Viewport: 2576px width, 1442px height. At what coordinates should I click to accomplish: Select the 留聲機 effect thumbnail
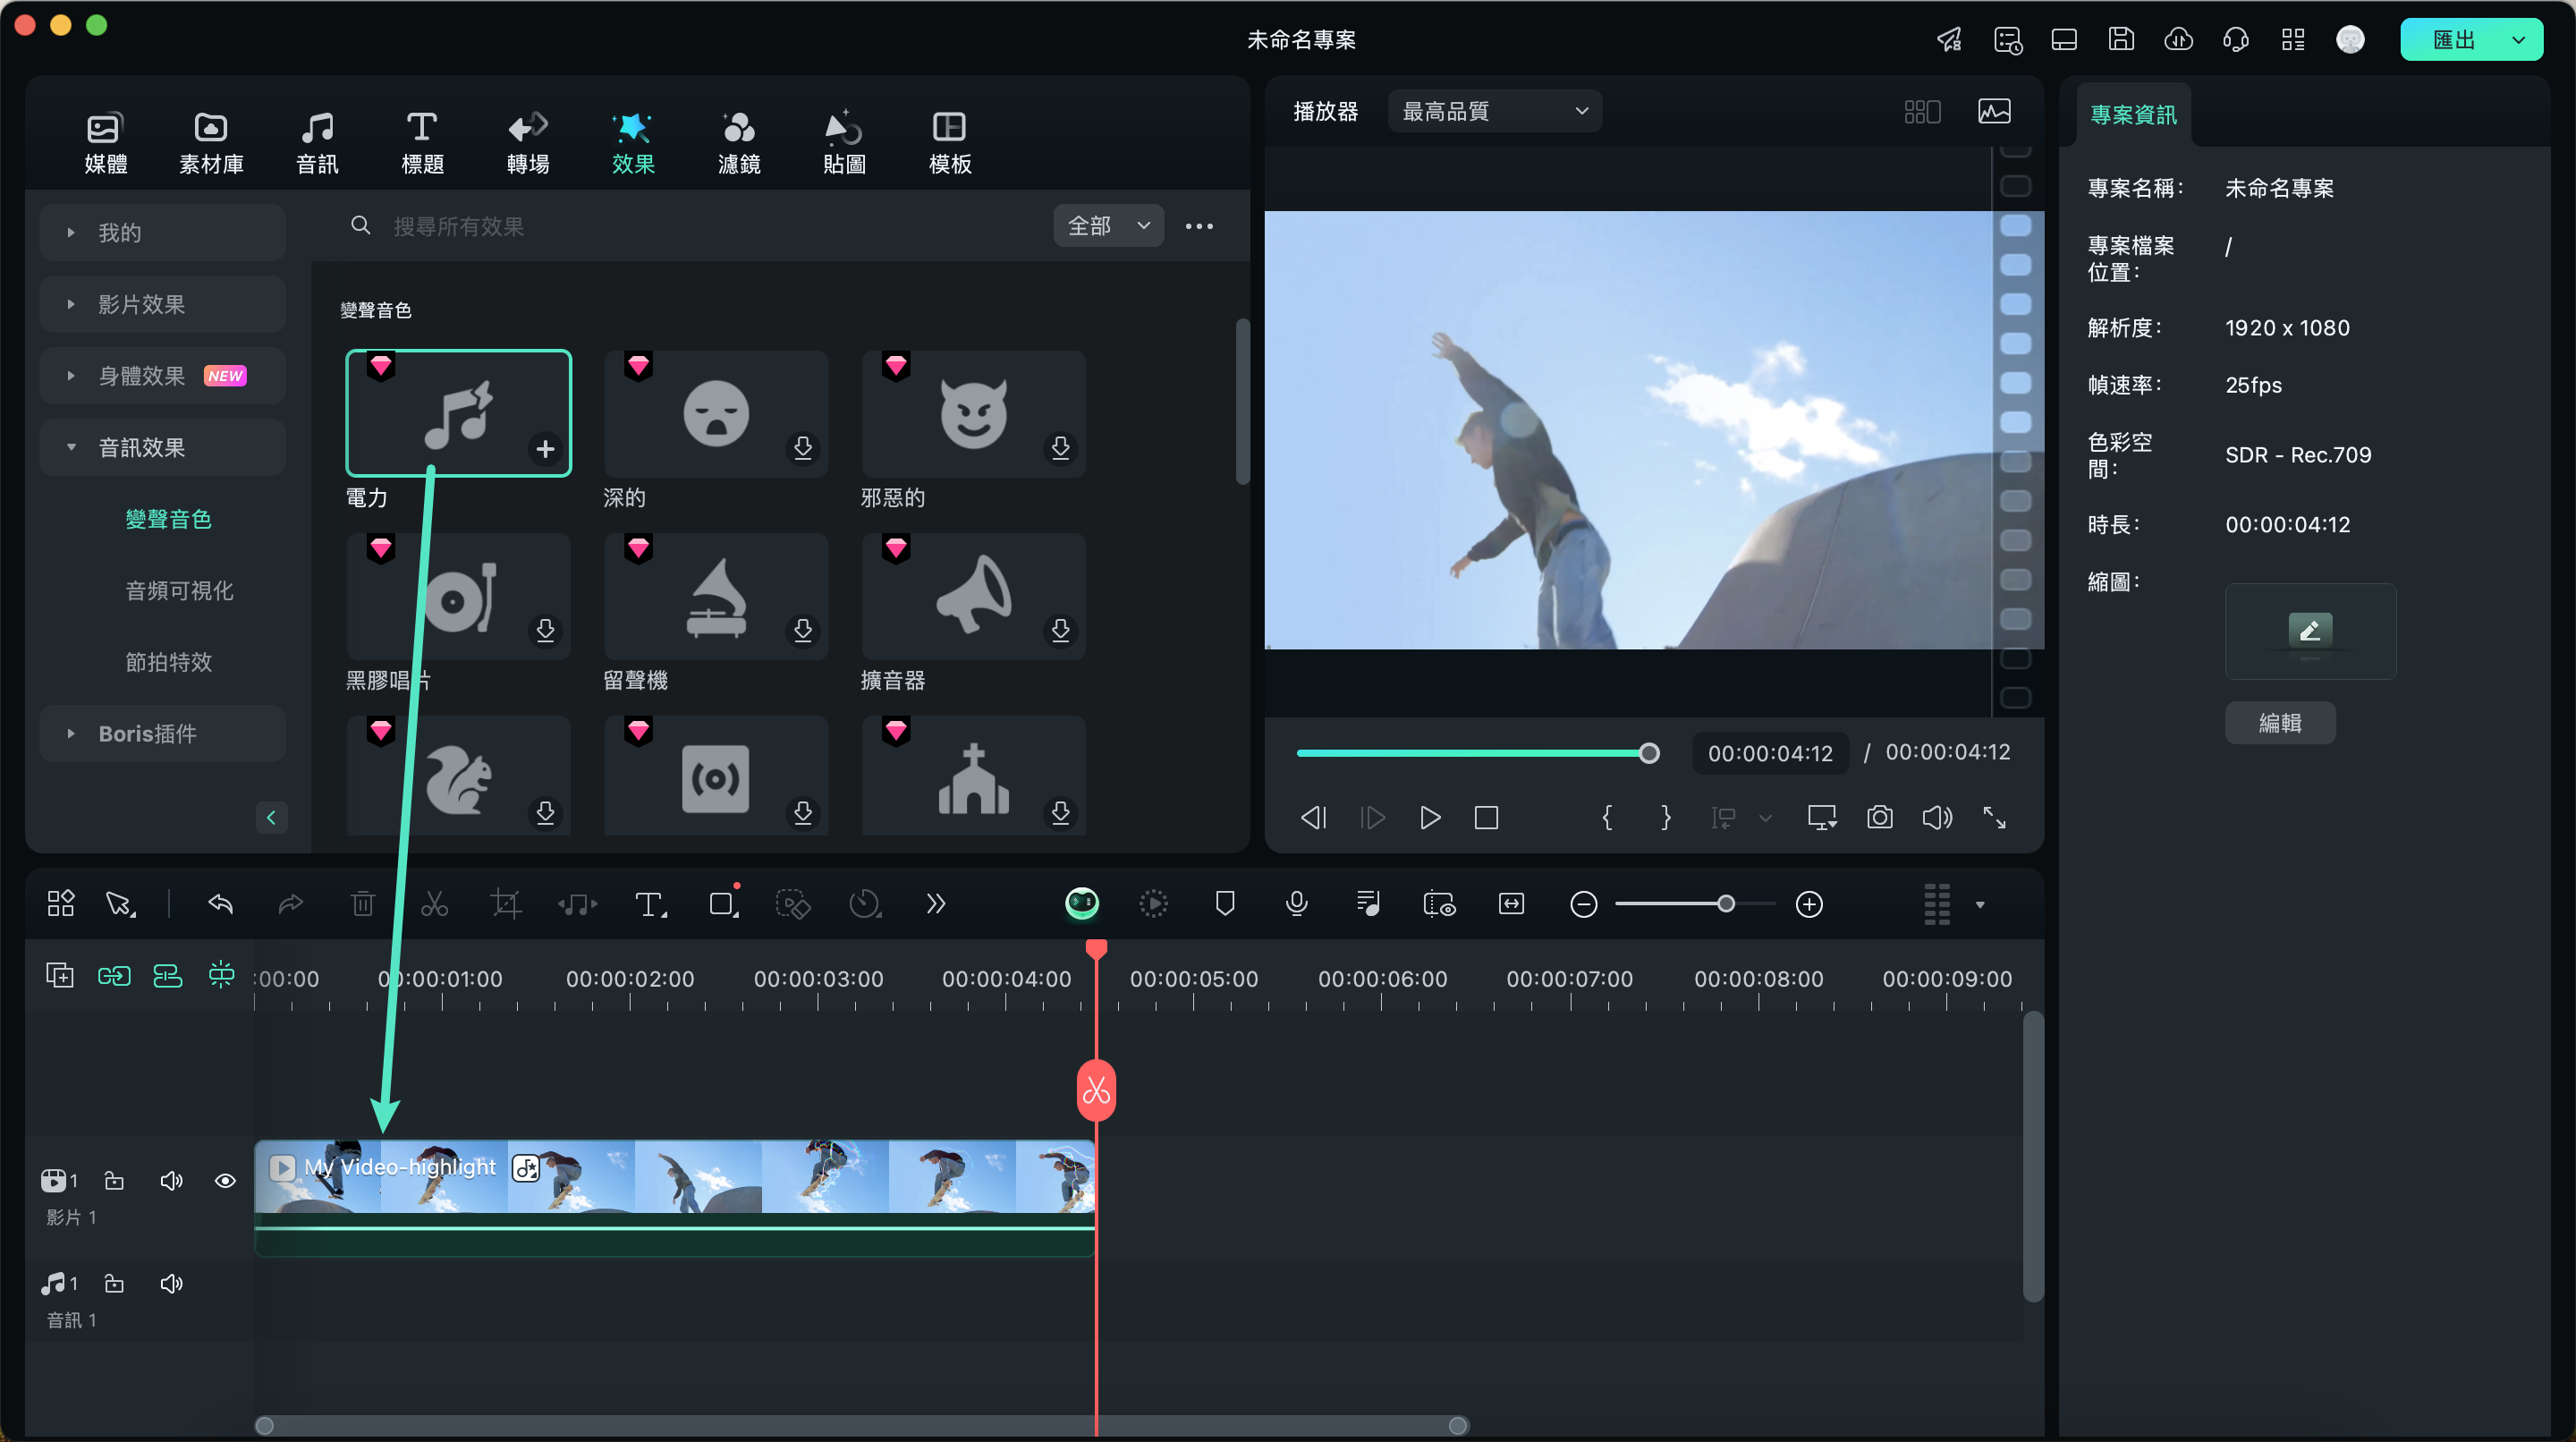tap(715, 596)
